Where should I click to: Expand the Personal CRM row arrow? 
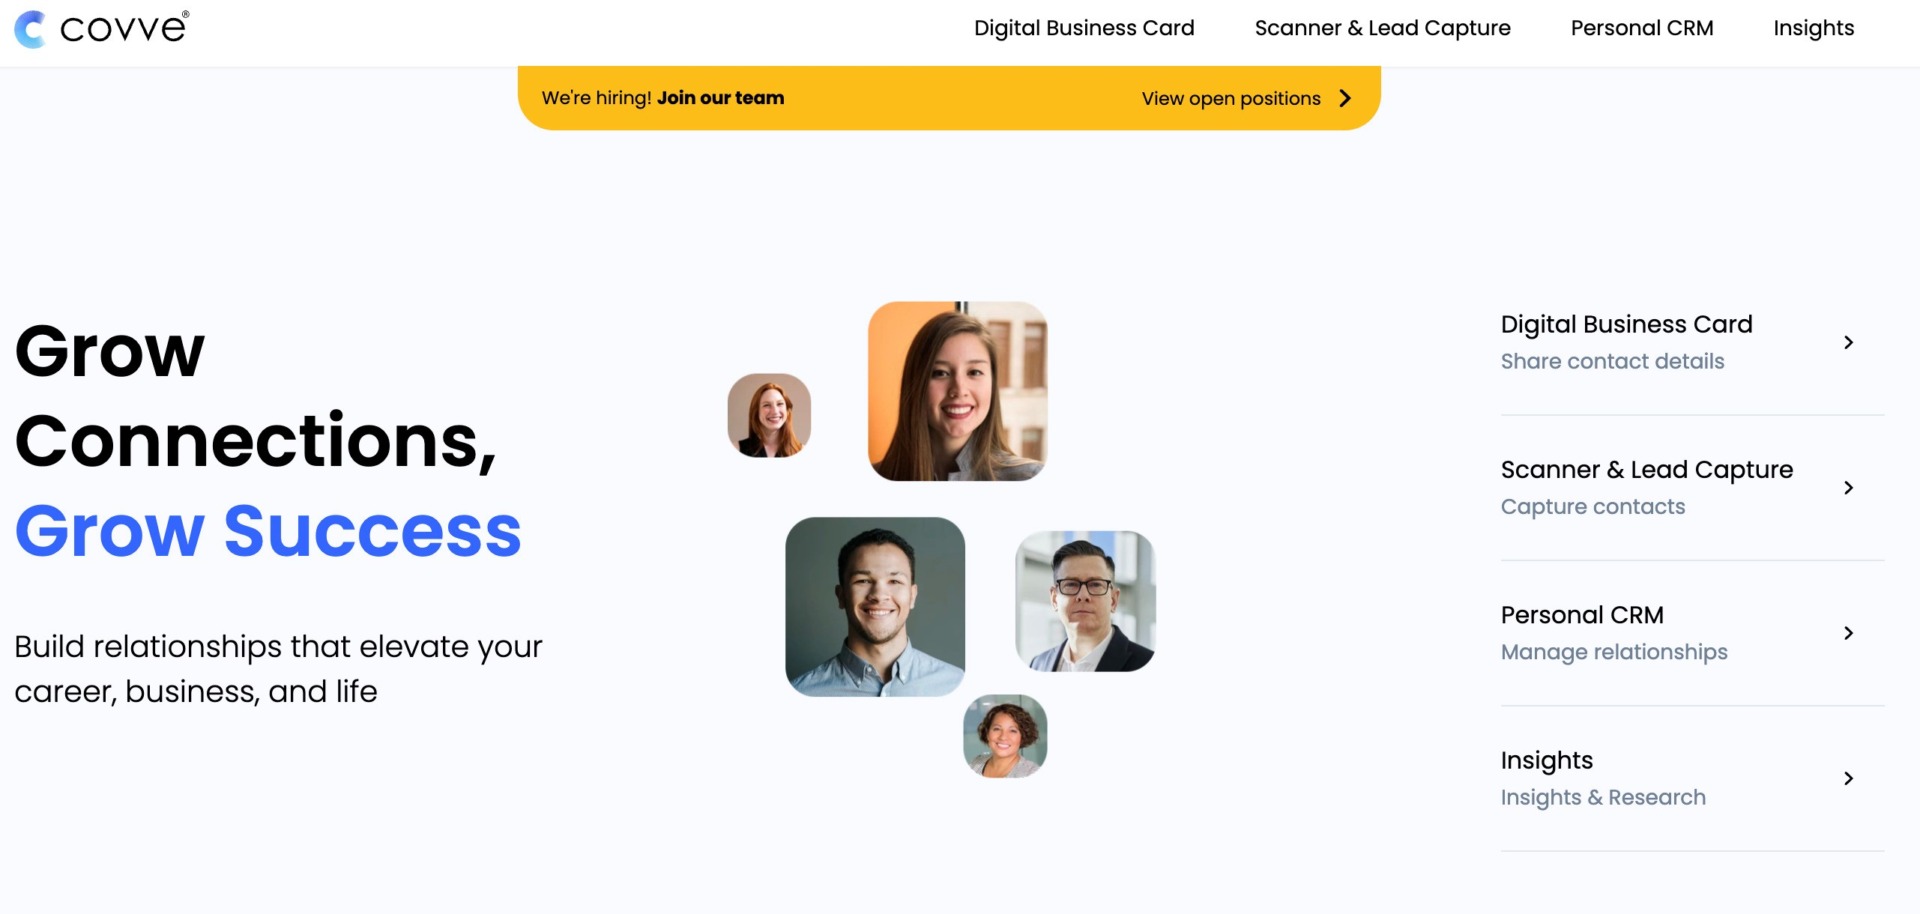point(1848,633)
